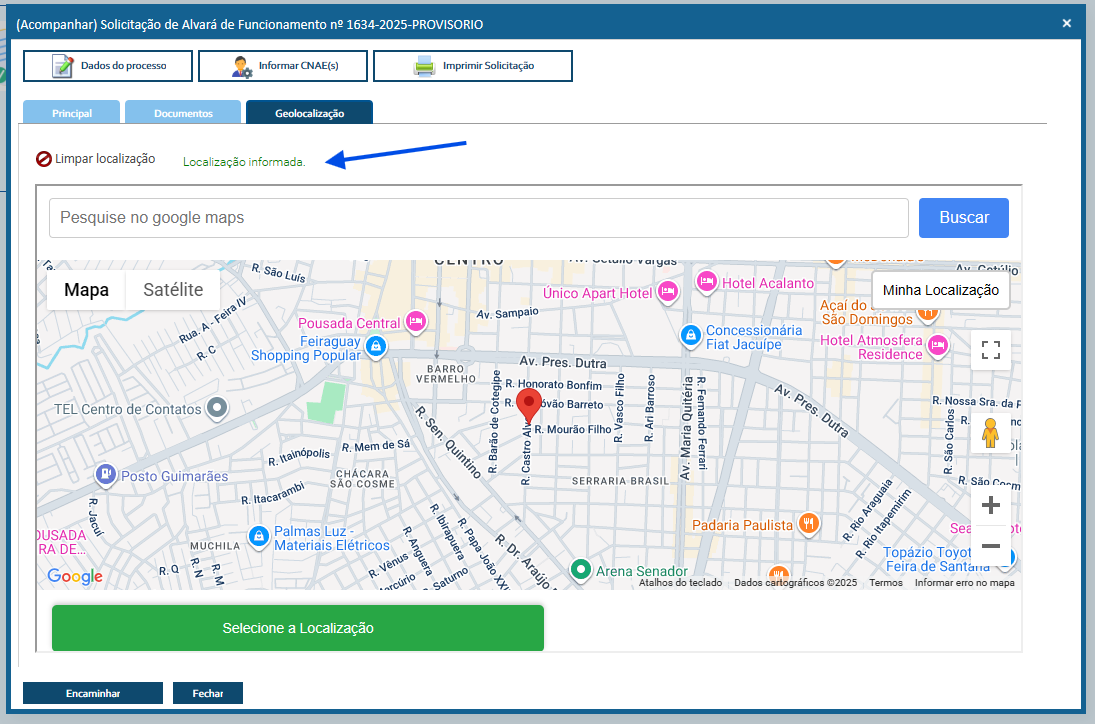Click Hotel Atmosfera Residence pin
Viewport: 1095px width, 724px height.
click(938, 345)
